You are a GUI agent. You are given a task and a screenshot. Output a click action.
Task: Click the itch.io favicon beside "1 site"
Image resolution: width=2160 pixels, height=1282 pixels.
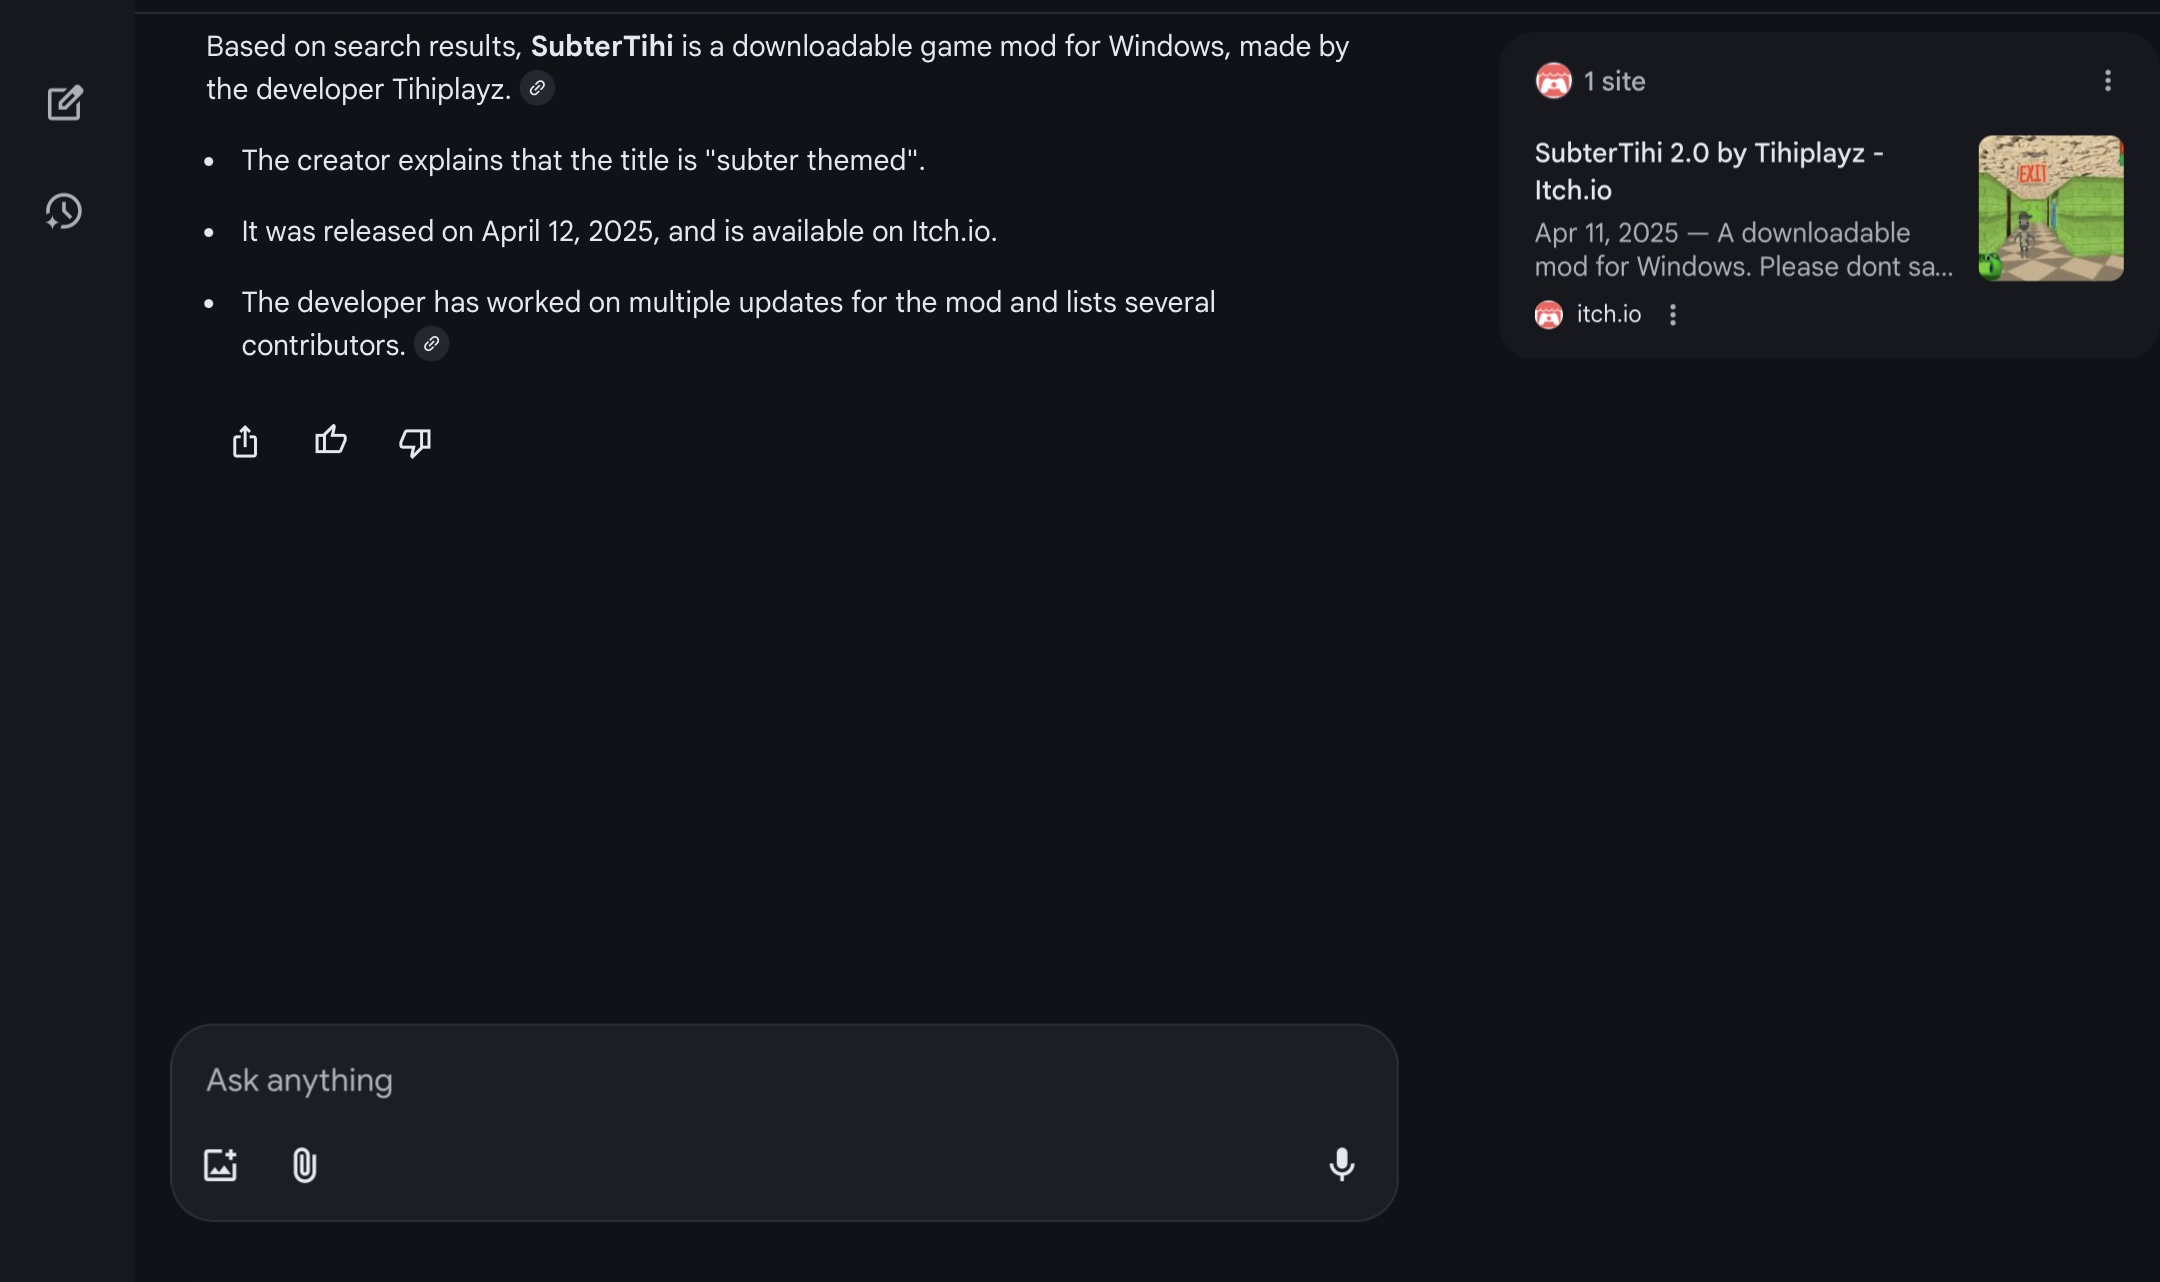click(x=1553, y=81)
